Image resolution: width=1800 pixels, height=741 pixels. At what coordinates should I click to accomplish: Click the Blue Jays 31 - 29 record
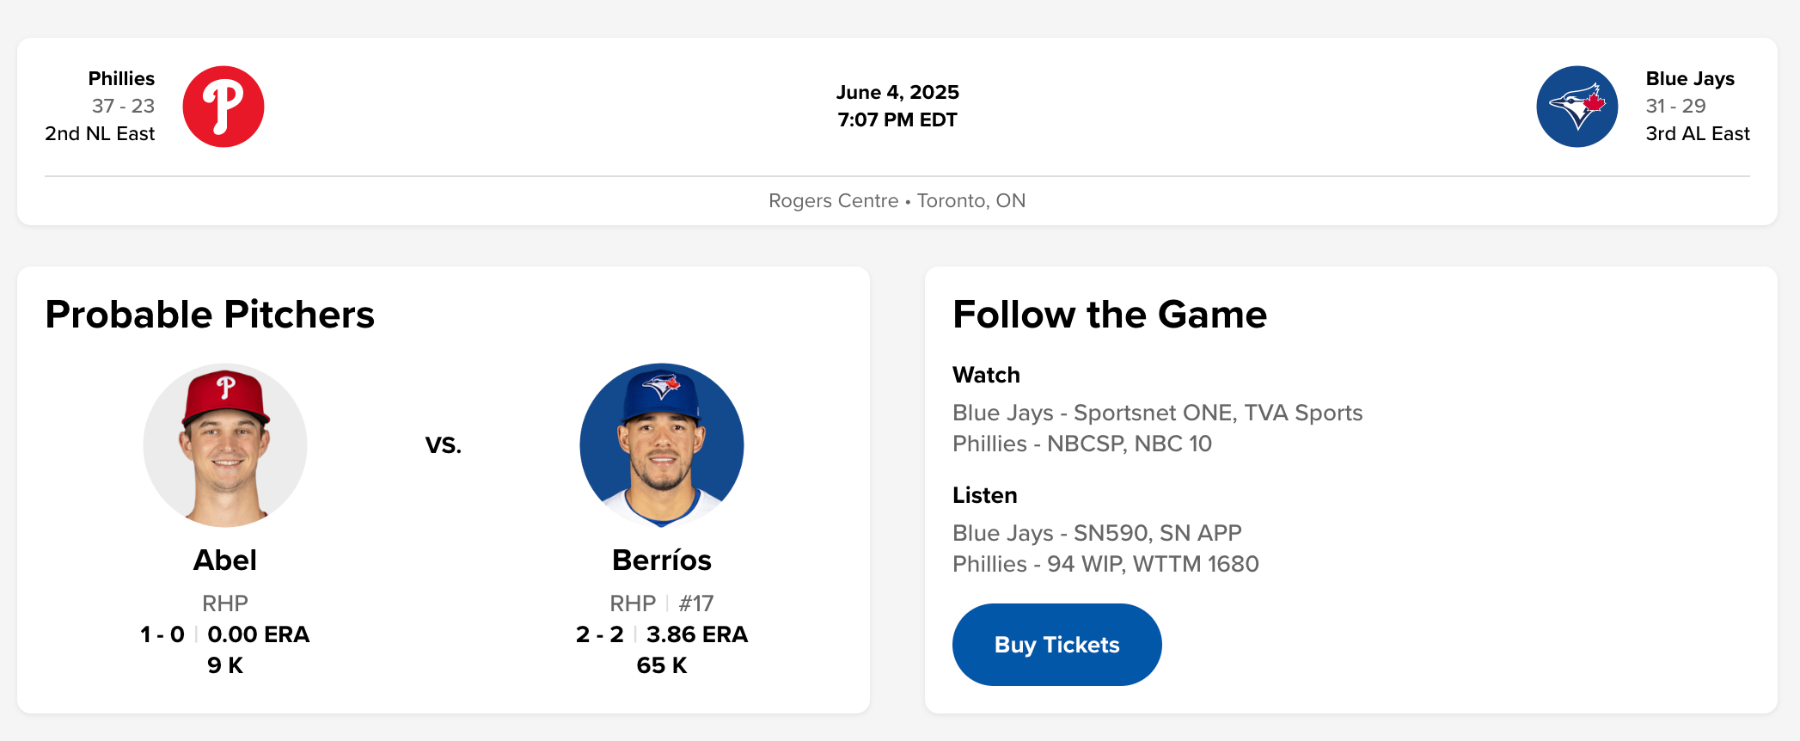pos(1676,106)
